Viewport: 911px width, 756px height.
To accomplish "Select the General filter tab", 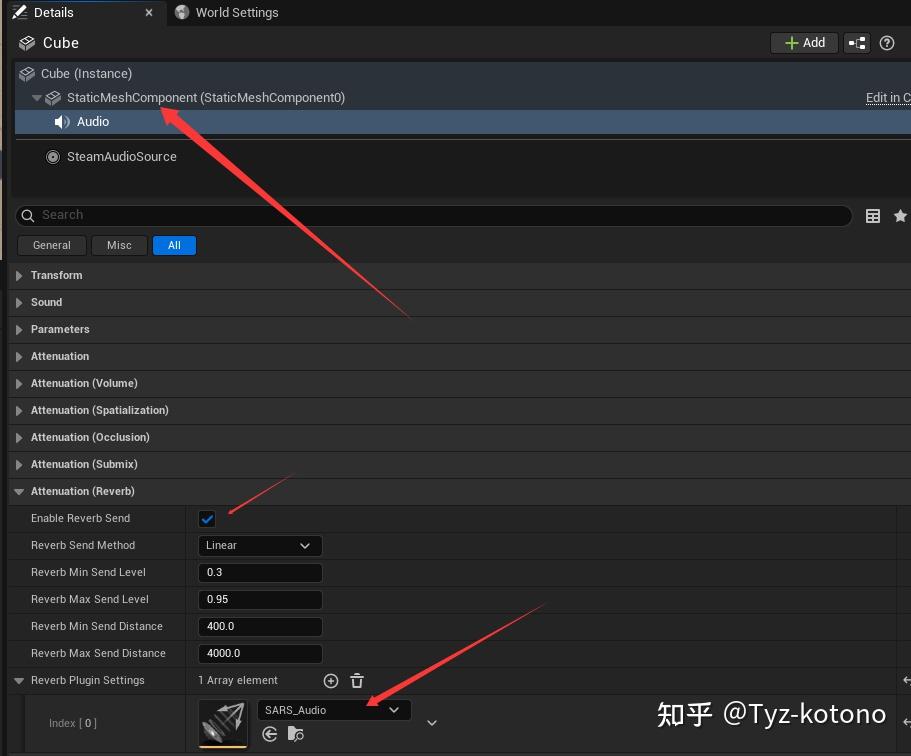I will pyautogui.click(x=52, y=245).
